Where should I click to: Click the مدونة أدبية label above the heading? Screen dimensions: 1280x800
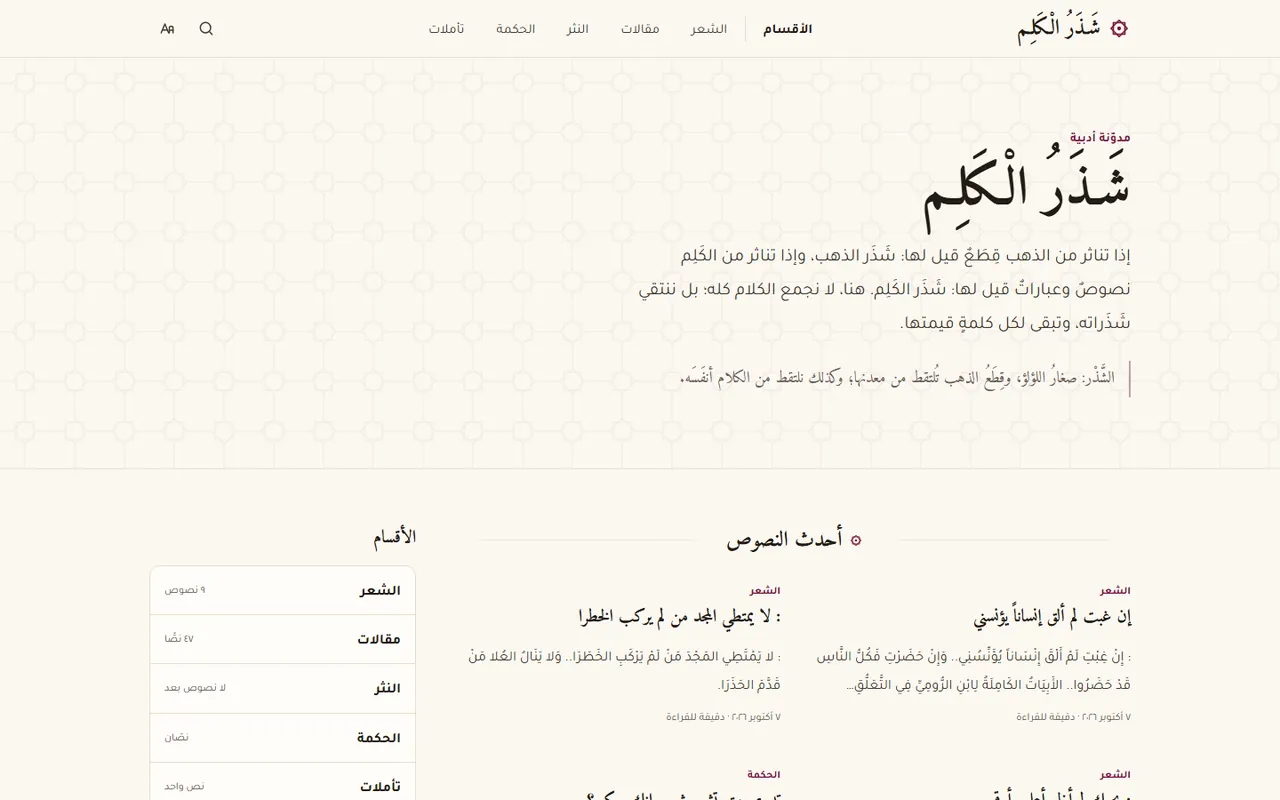click(1100, 137)
